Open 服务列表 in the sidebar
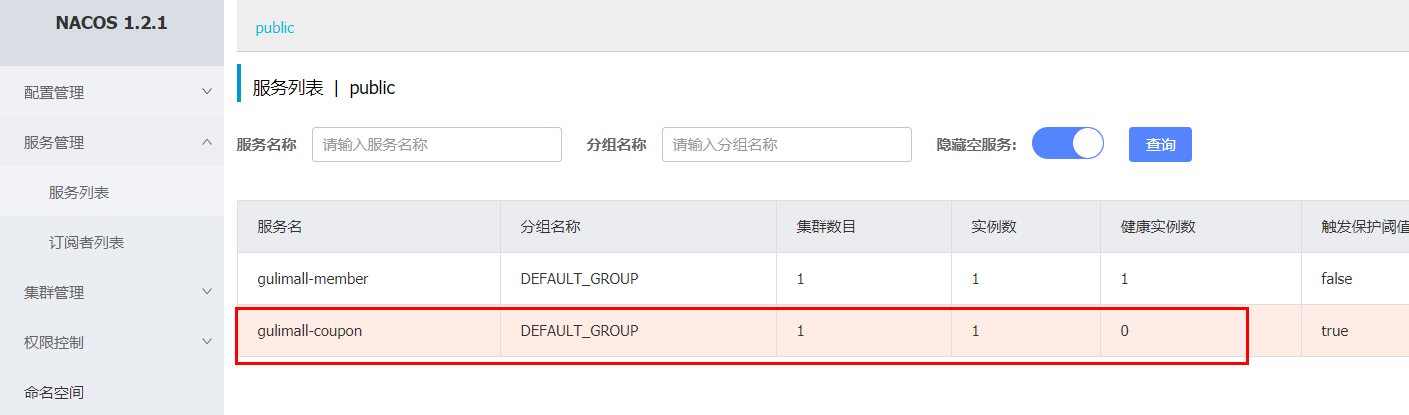Image resolution: width=1409 pixels, height=415 pixels. tap(79, 192)
